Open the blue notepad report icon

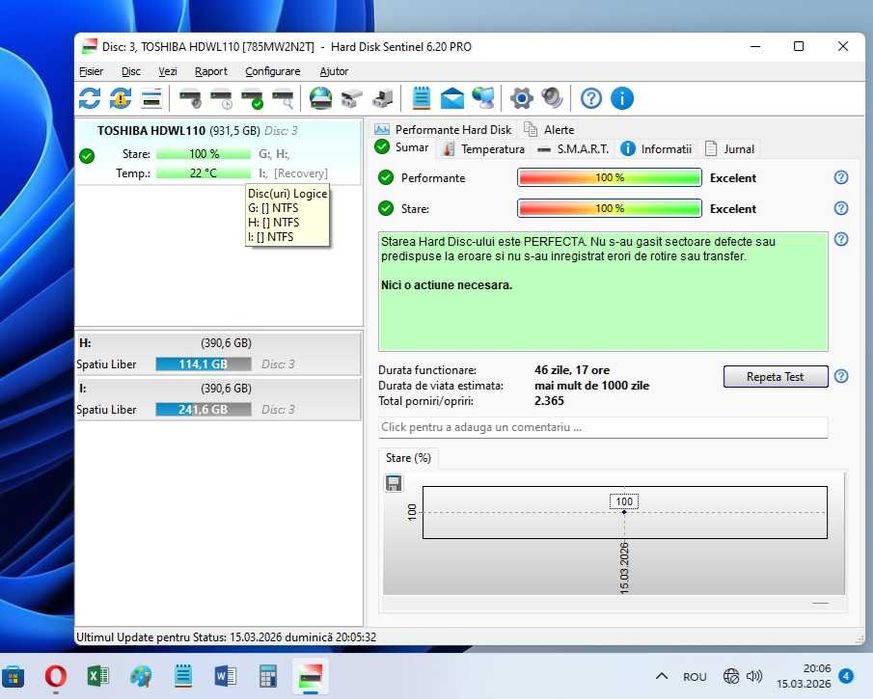click(421, 99)
